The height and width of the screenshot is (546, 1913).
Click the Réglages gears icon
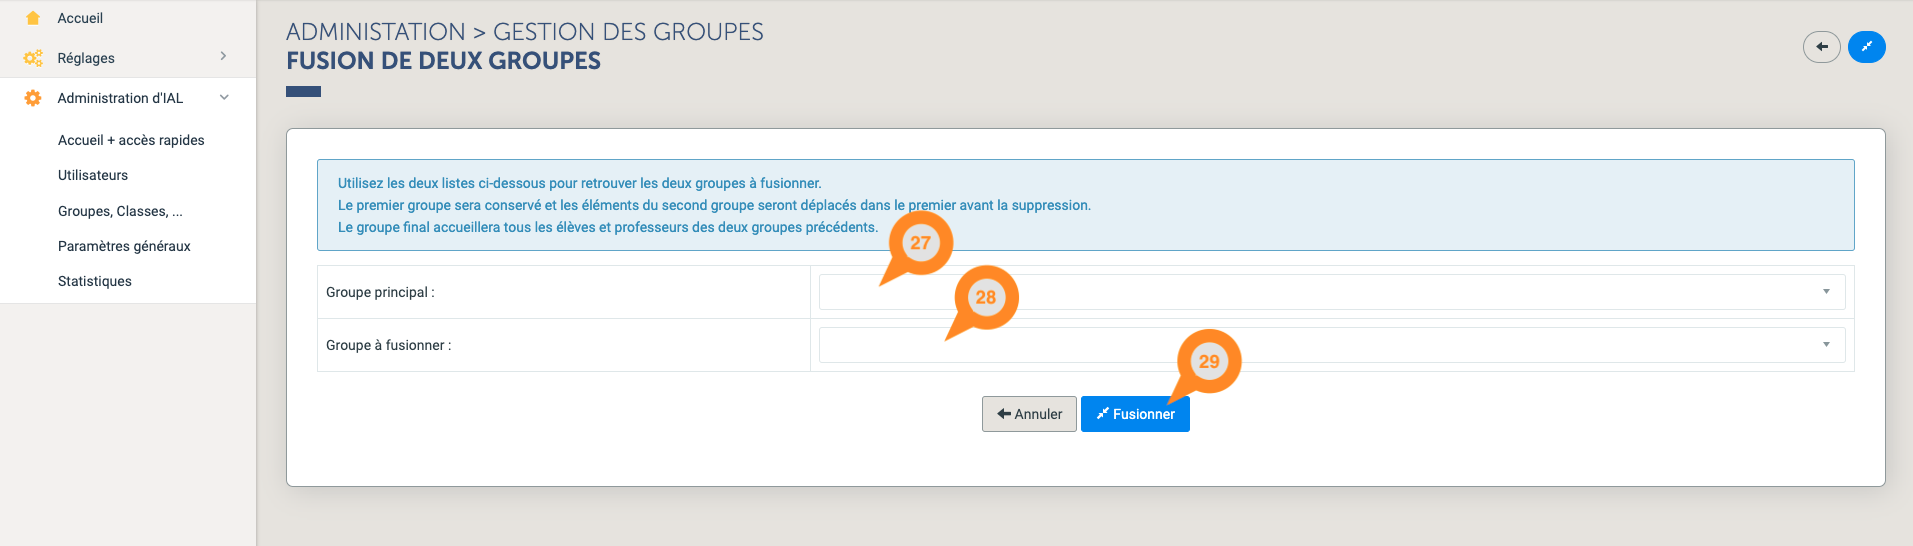tap(33, 58)
